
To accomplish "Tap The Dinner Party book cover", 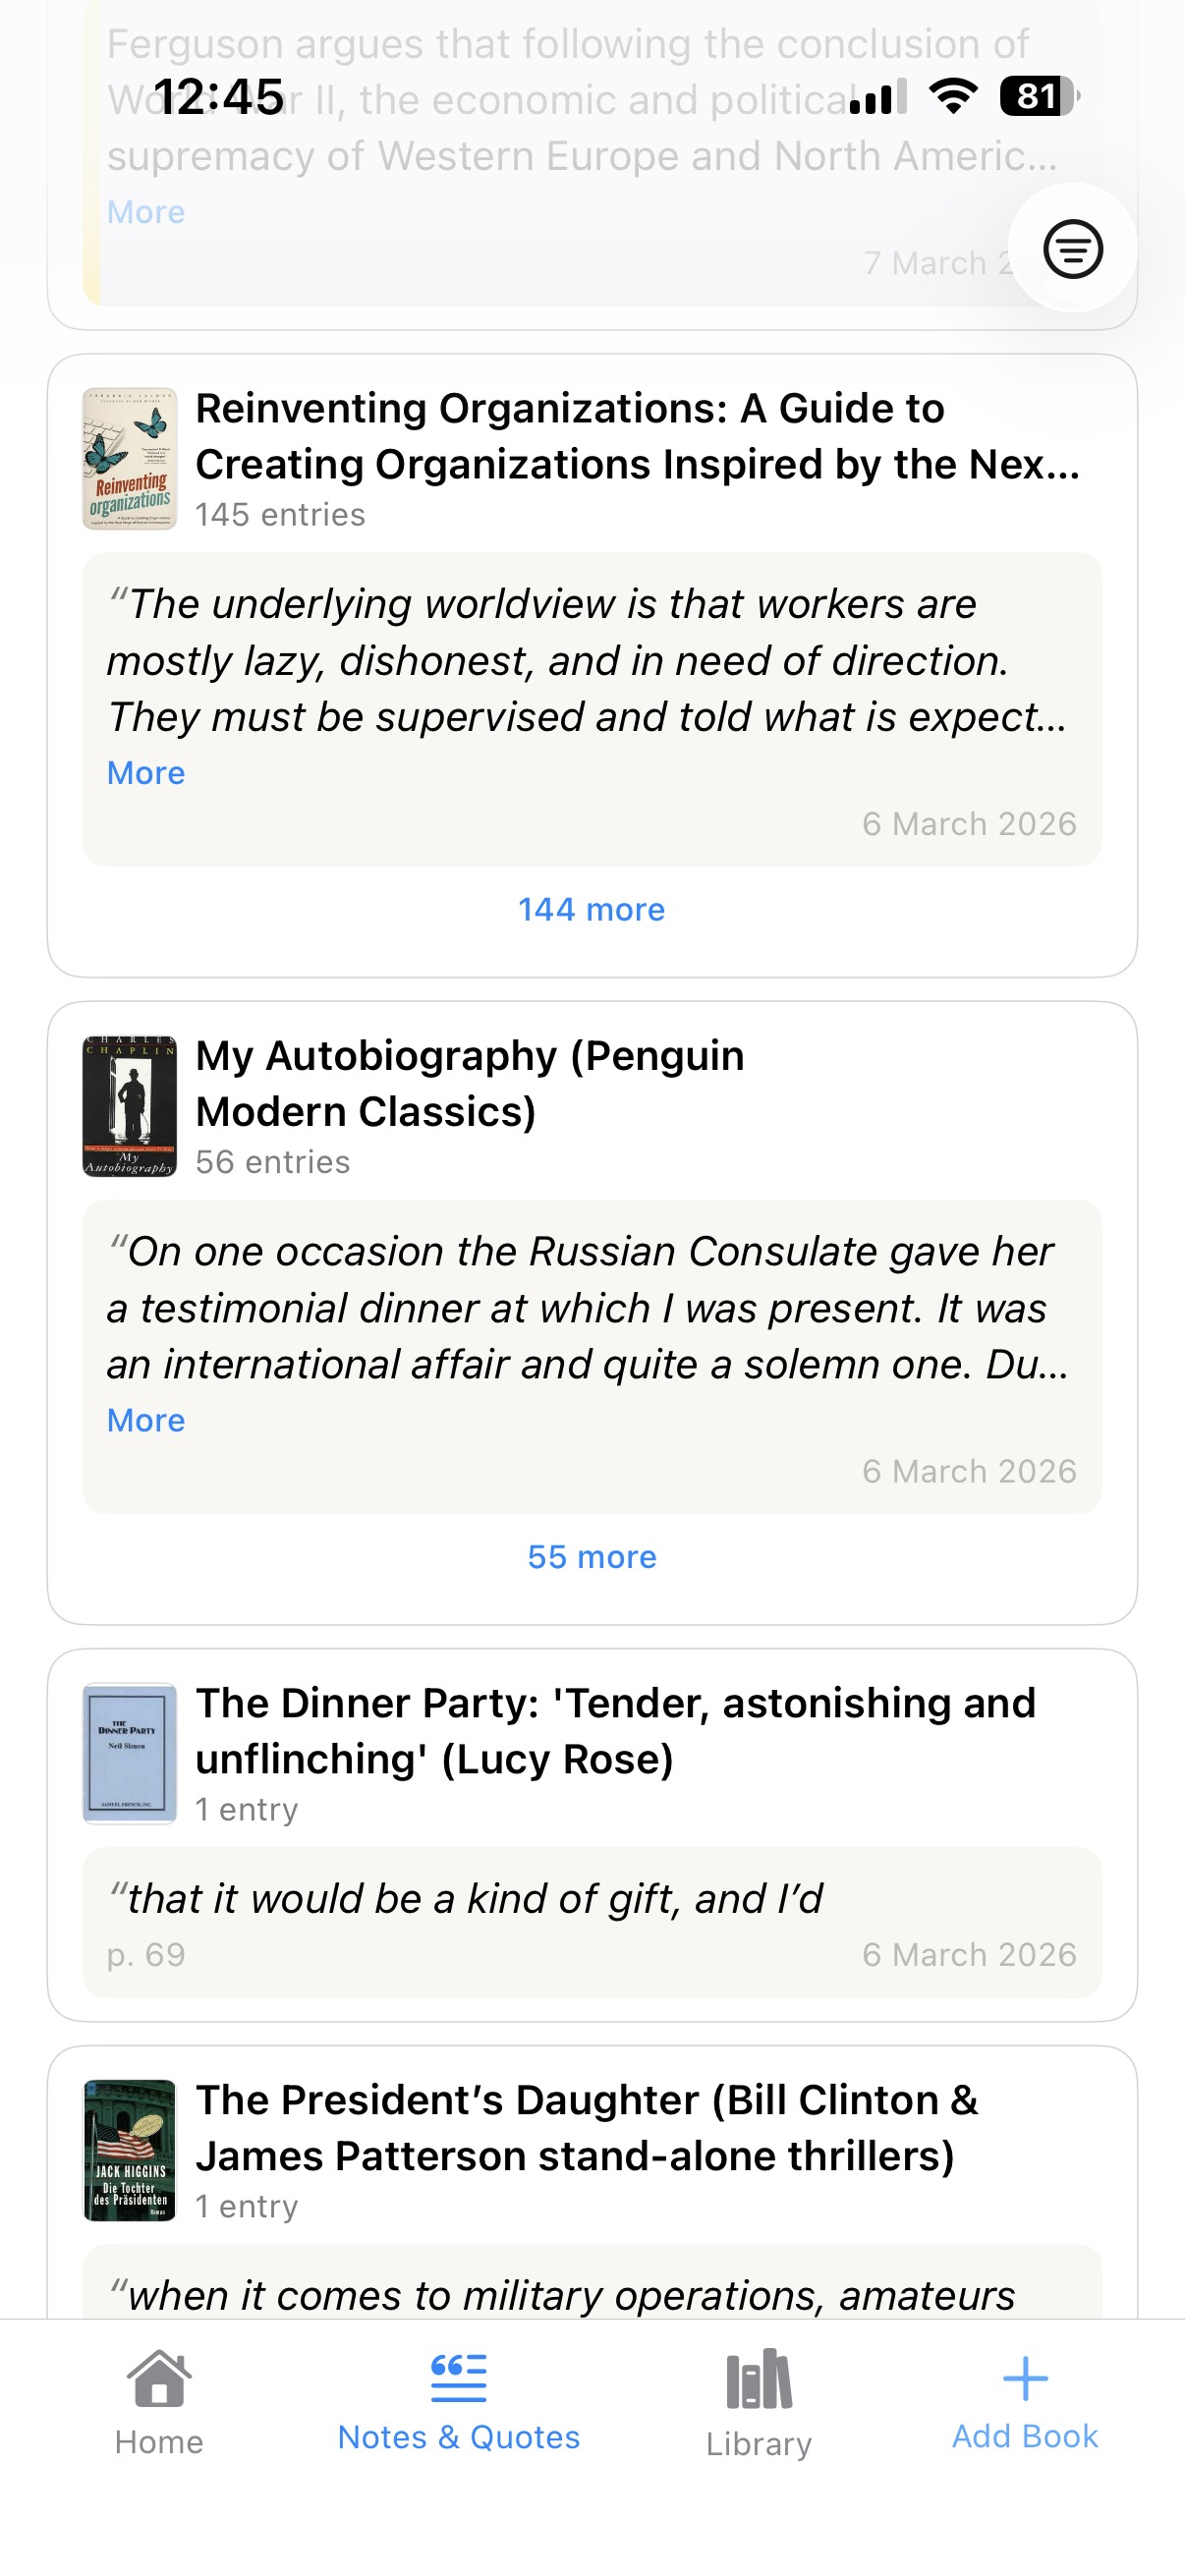I will tap(130, 1754).
